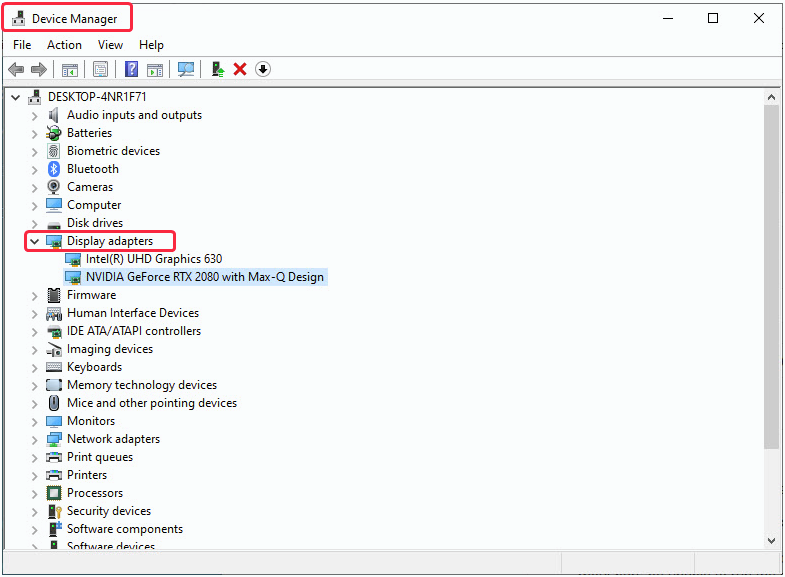Image resolution: width=785 pixels, height=577 pixels.
Task: Click the Properties toolbar icon
Action: pos(100,69)
